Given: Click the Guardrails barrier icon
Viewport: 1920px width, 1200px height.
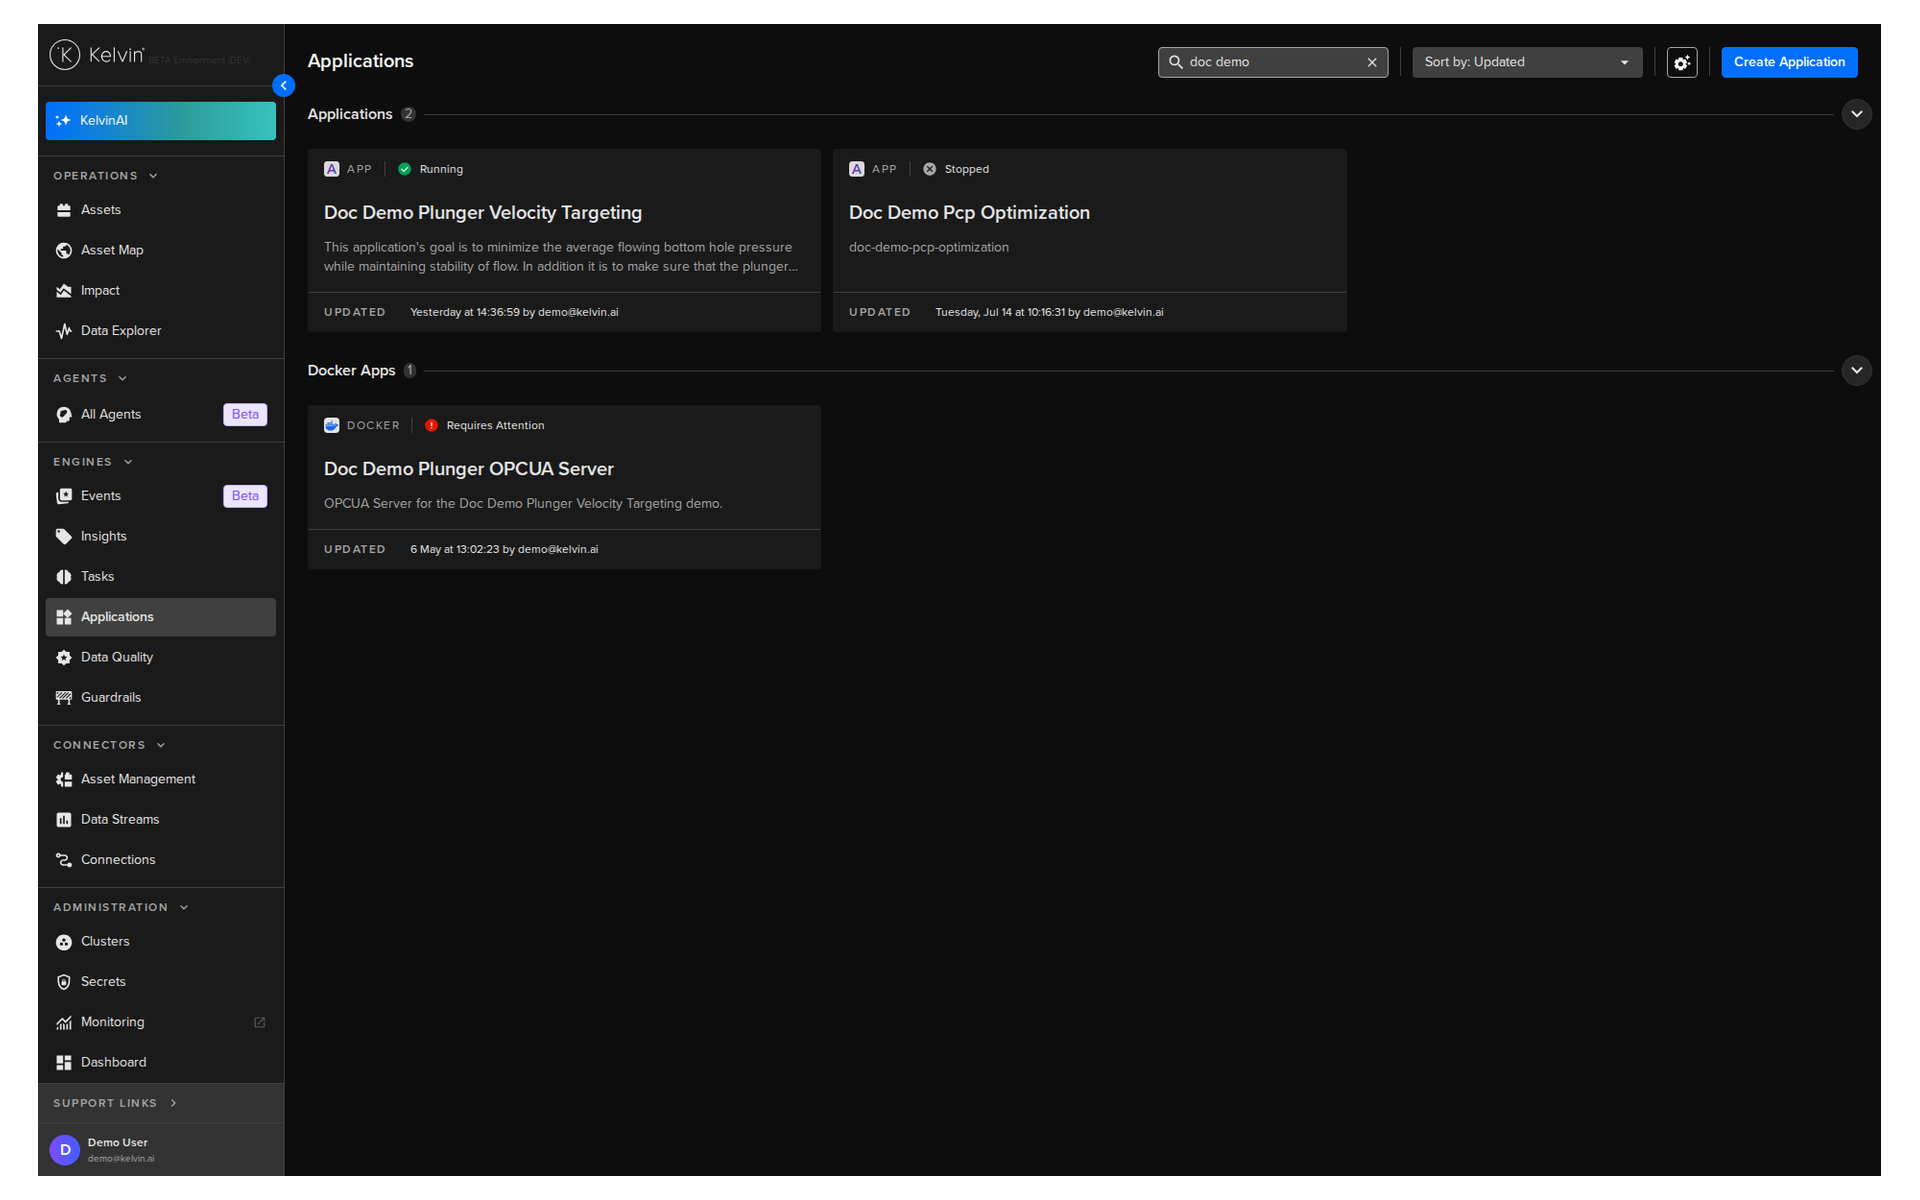Looking at the screenshot, I should tap(64, 698).
